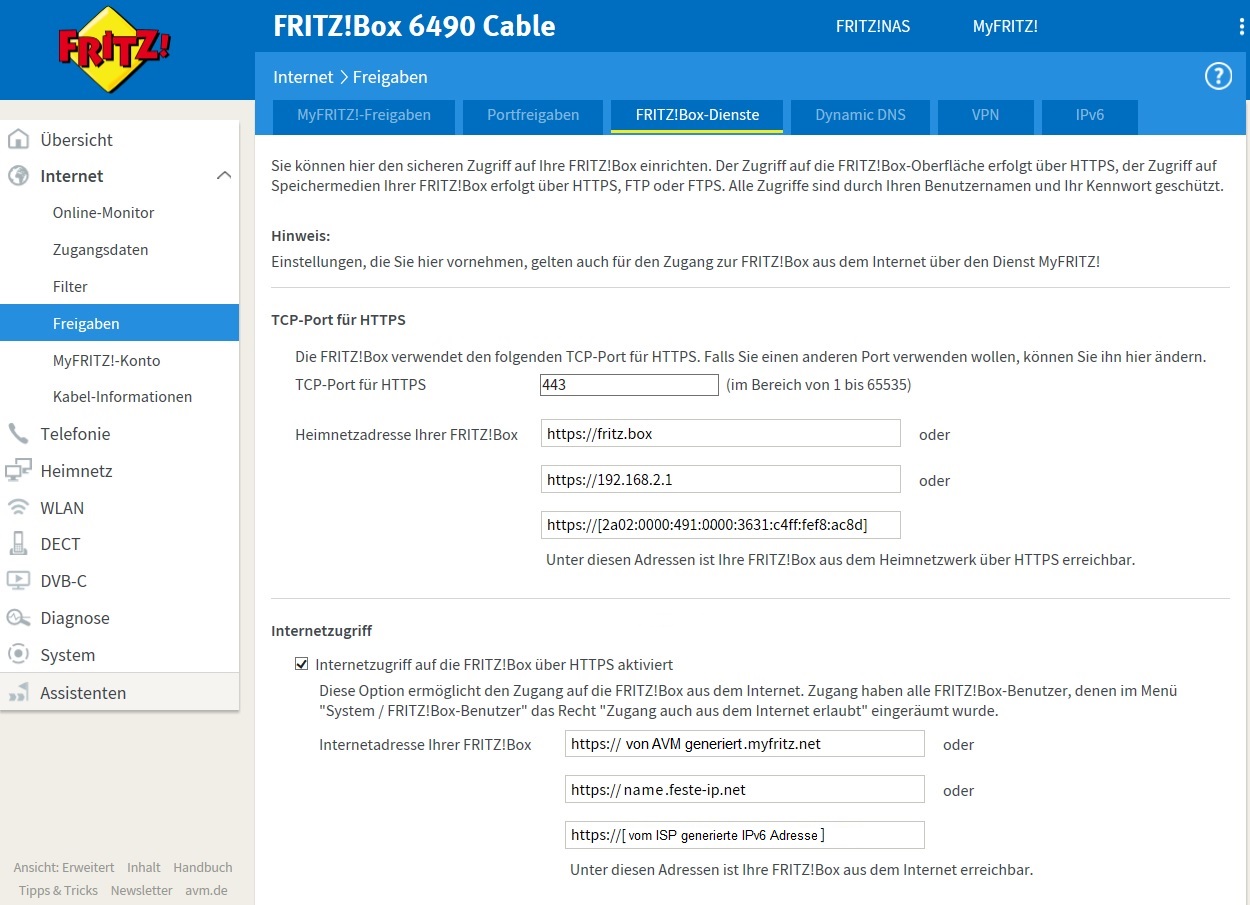The image size is (1250, 905).
Task: Click the FRITZ! logo
Action: pos(114,48)
